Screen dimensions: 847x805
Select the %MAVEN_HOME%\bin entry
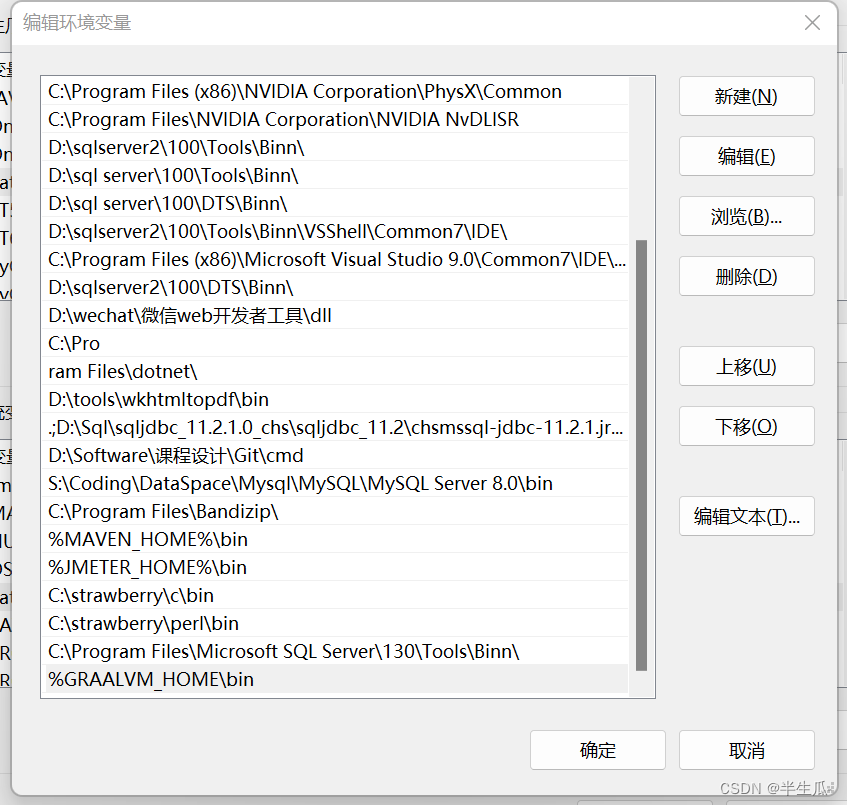coord(335,540)
